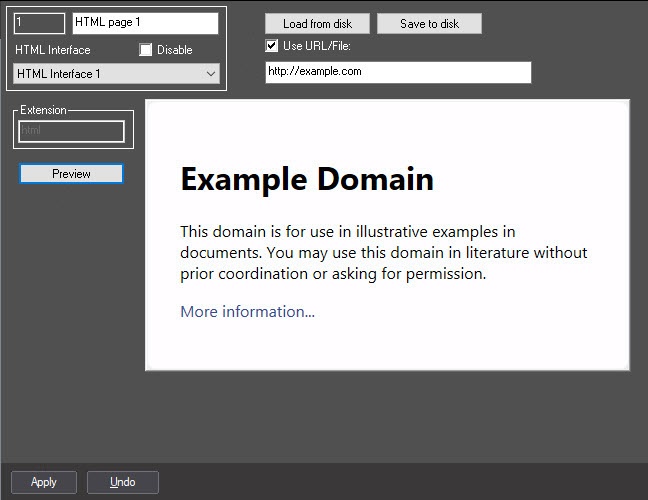Viewport: 648px width, 500px height.
Task: Click the HTML page 1 name field
Action: click(x=145, y=23)
